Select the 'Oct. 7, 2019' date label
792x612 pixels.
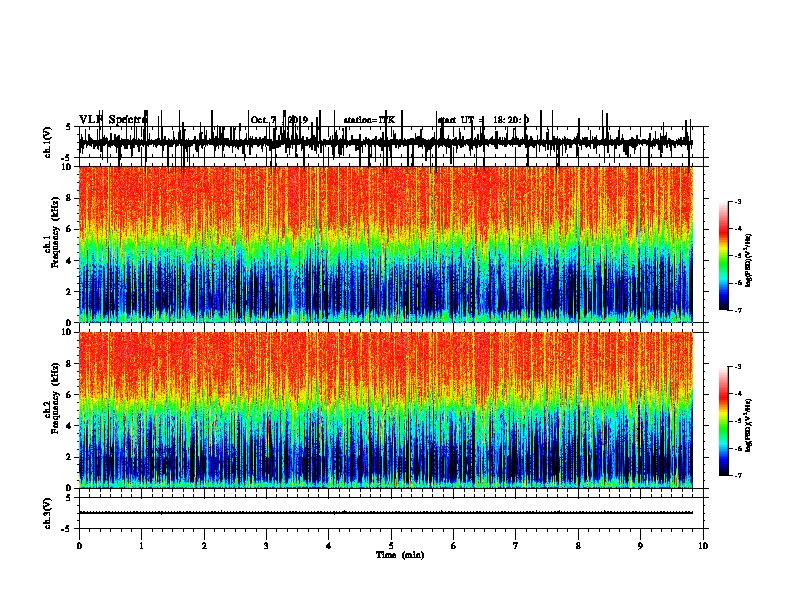pyautogui.click(x=279, y=120)
